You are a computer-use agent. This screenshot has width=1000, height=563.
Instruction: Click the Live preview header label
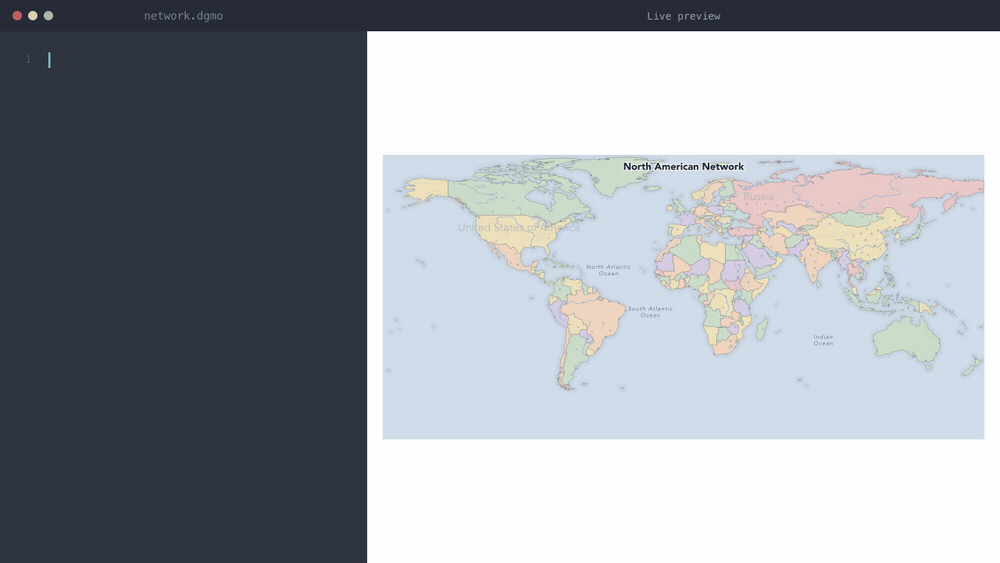pos(683,16)
